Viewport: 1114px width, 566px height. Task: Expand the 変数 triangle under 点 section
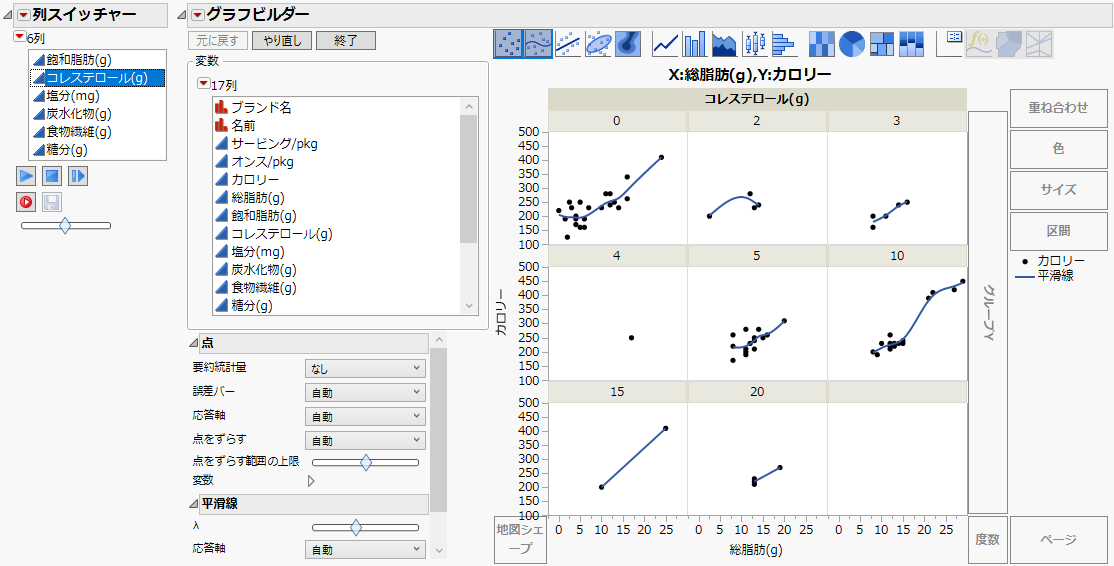[310, 481]
